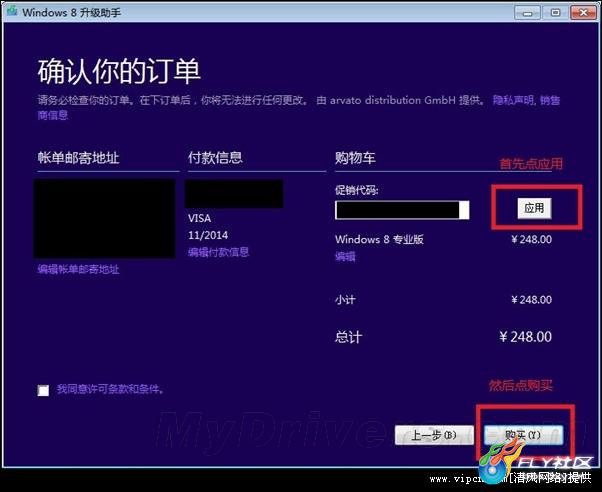Maximize the Windows 8 升级助手 window

555,13
